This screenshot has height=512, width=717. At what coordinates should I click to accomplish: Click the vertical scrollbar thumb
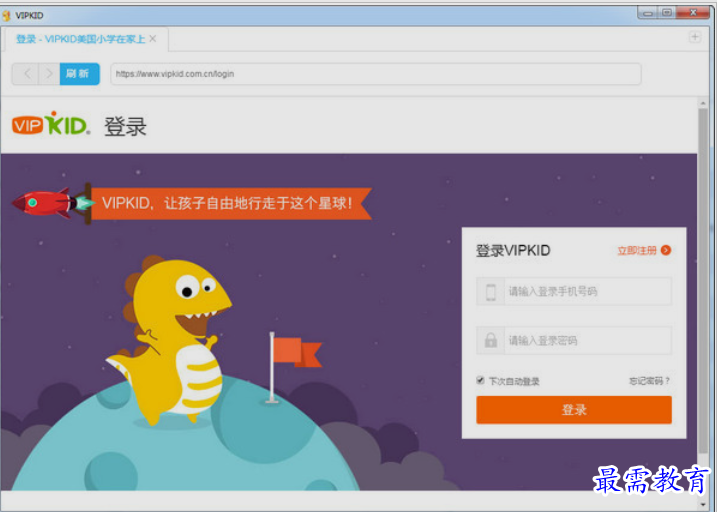point(703,280)
